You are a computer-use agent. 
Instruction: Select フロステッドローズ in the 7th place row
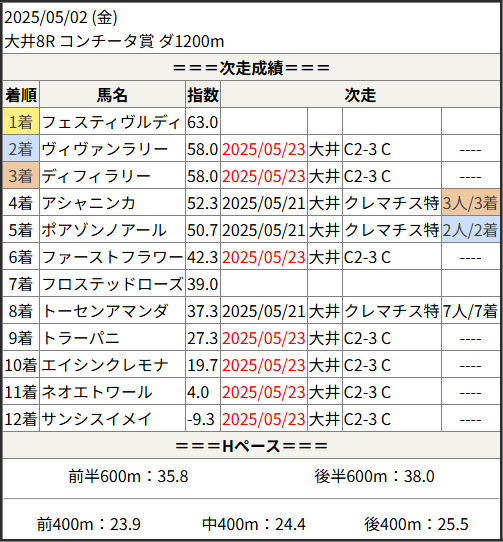coord(112,284)
